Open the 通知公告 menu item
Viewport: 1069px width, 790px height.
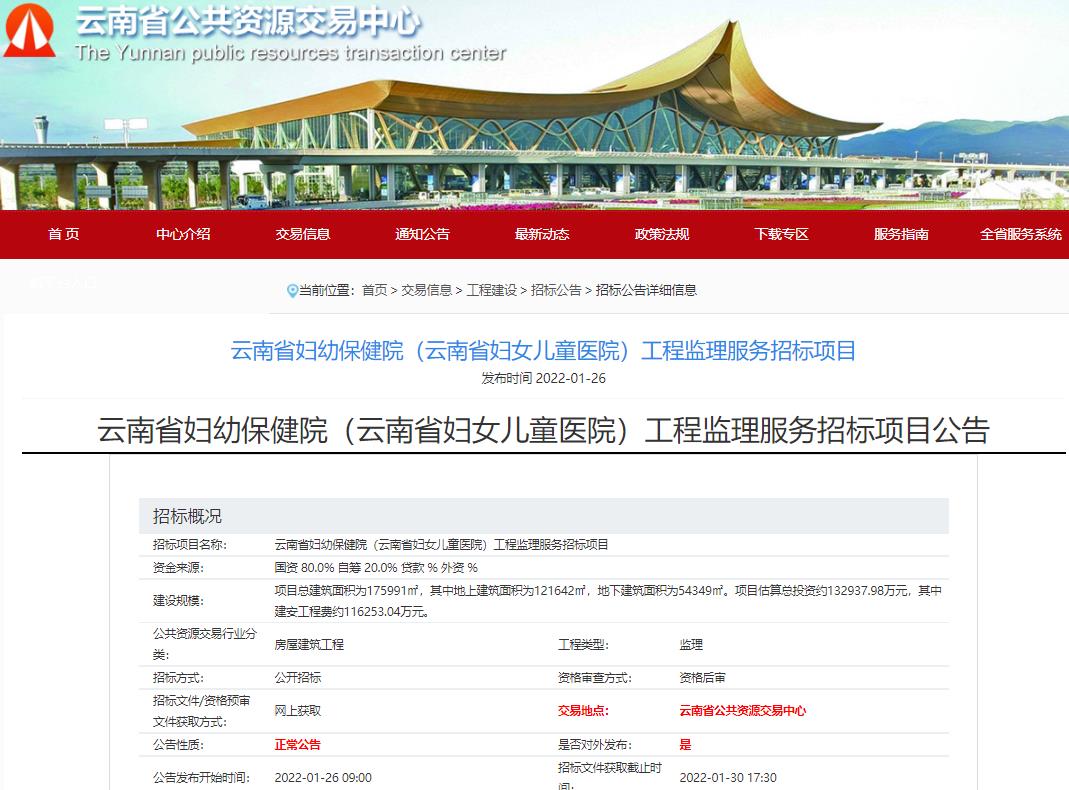point(422,234)
